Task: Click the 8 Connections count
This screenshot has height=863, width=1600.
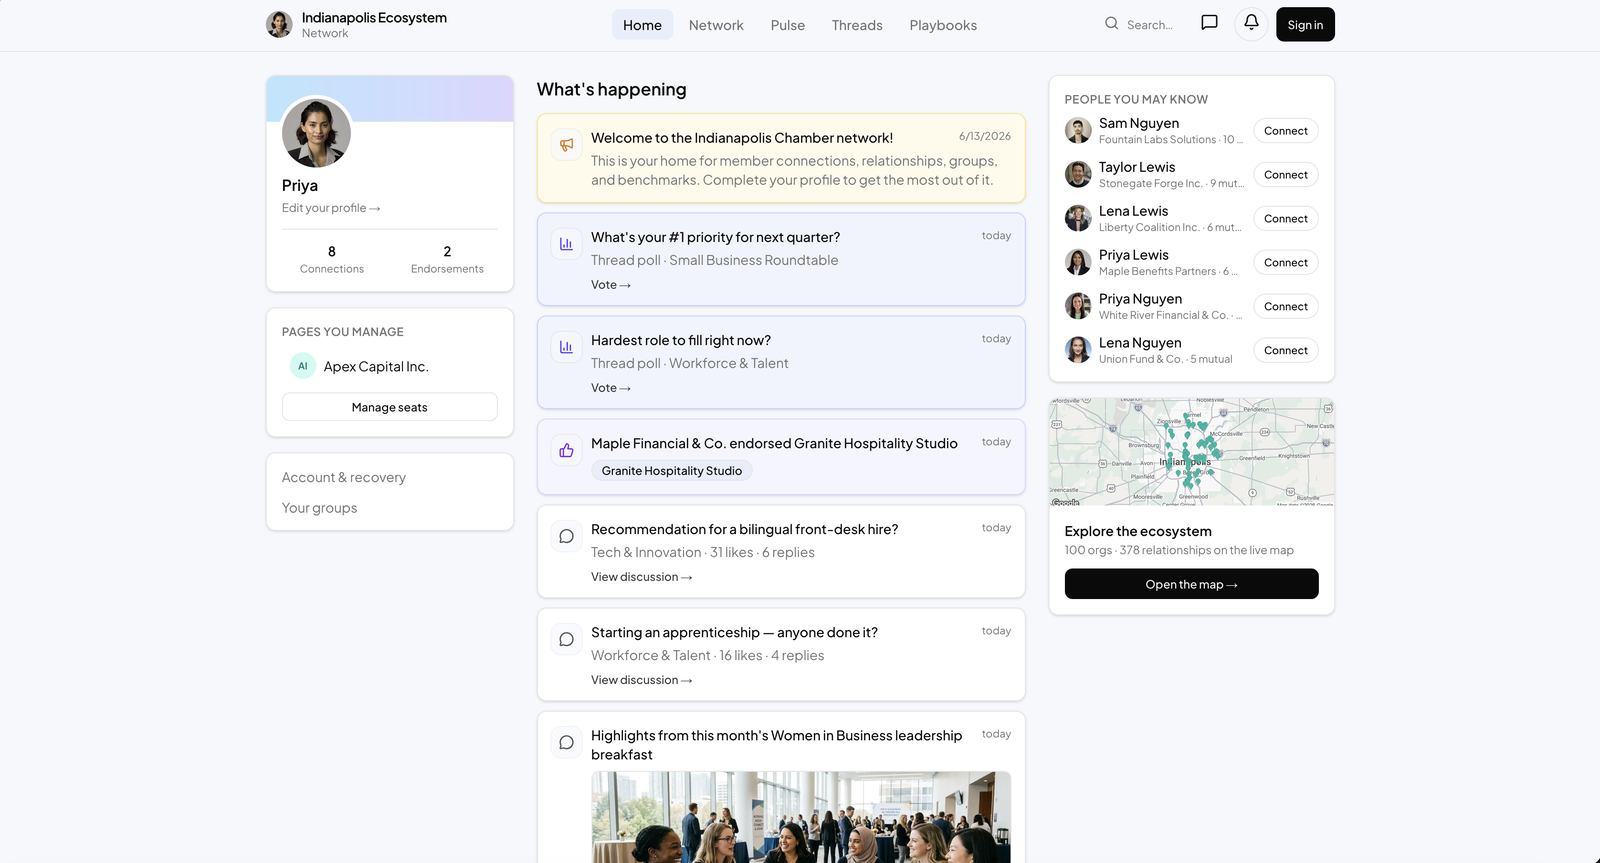Action: [x=332, y=259]
